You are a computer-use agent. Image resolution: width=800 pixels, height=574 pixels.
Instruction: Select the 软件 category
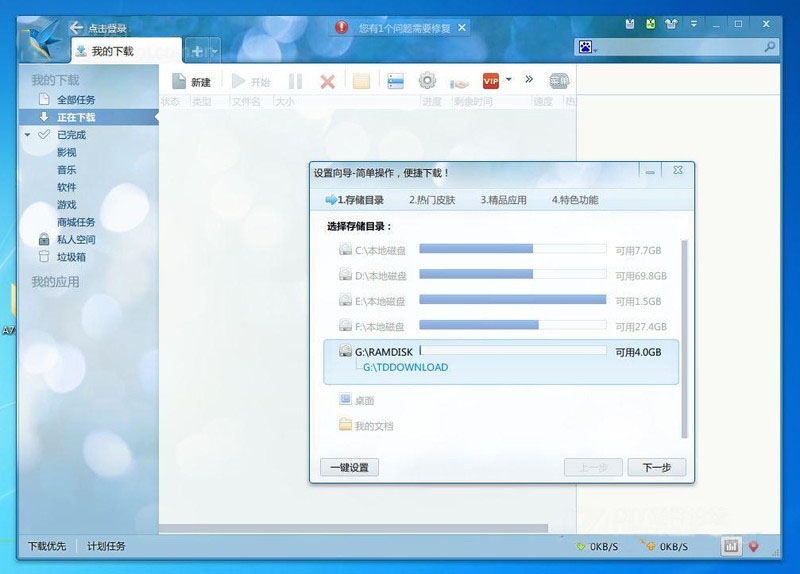pyautogui.click(x=67, y=187)
